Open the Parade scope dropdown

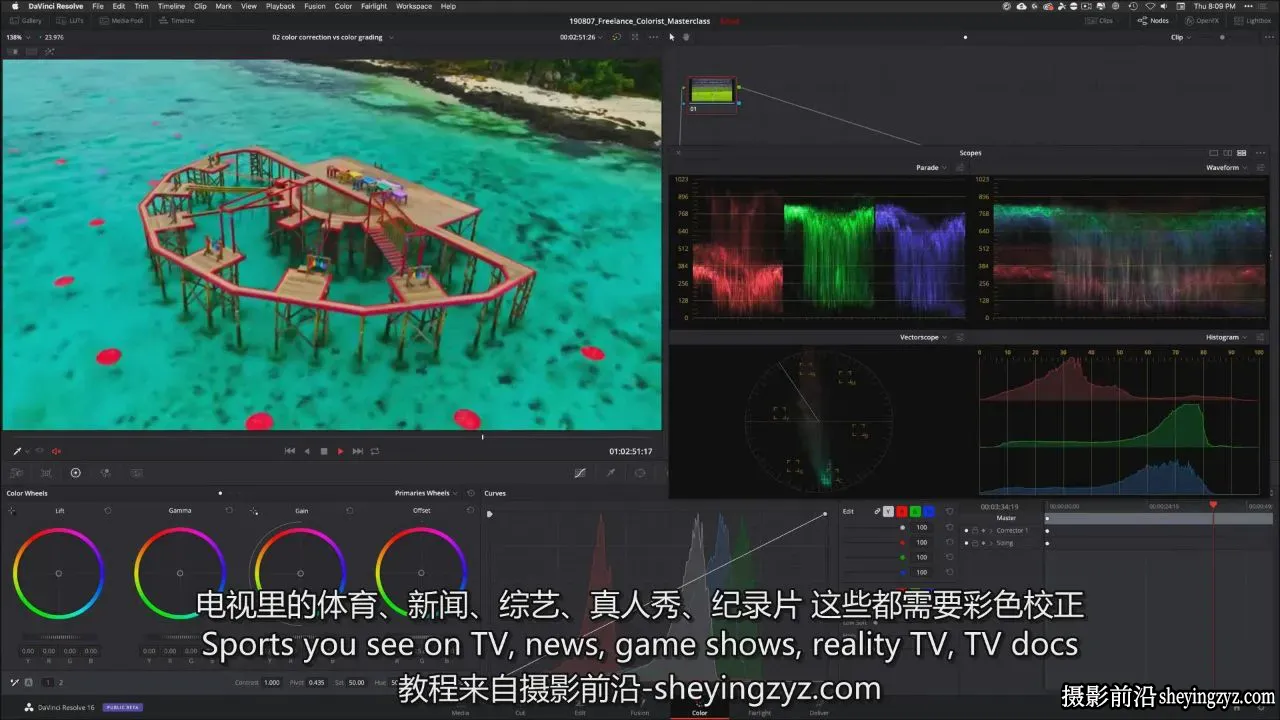[x=931, y=168]
